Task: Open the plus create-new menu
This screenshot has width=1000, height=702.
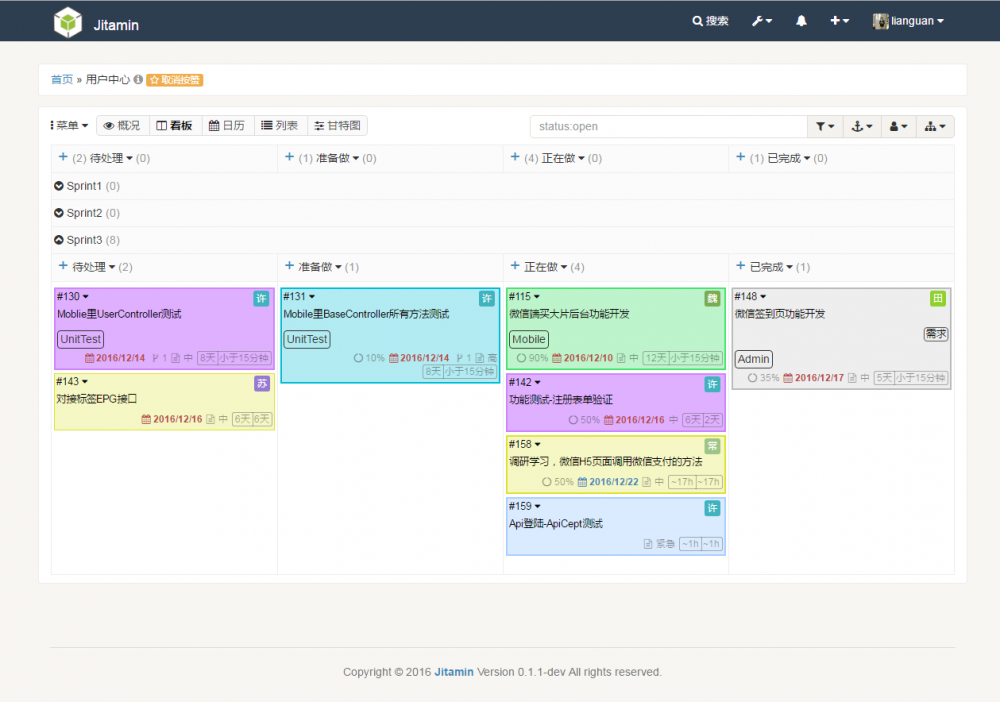Action: 839,21
